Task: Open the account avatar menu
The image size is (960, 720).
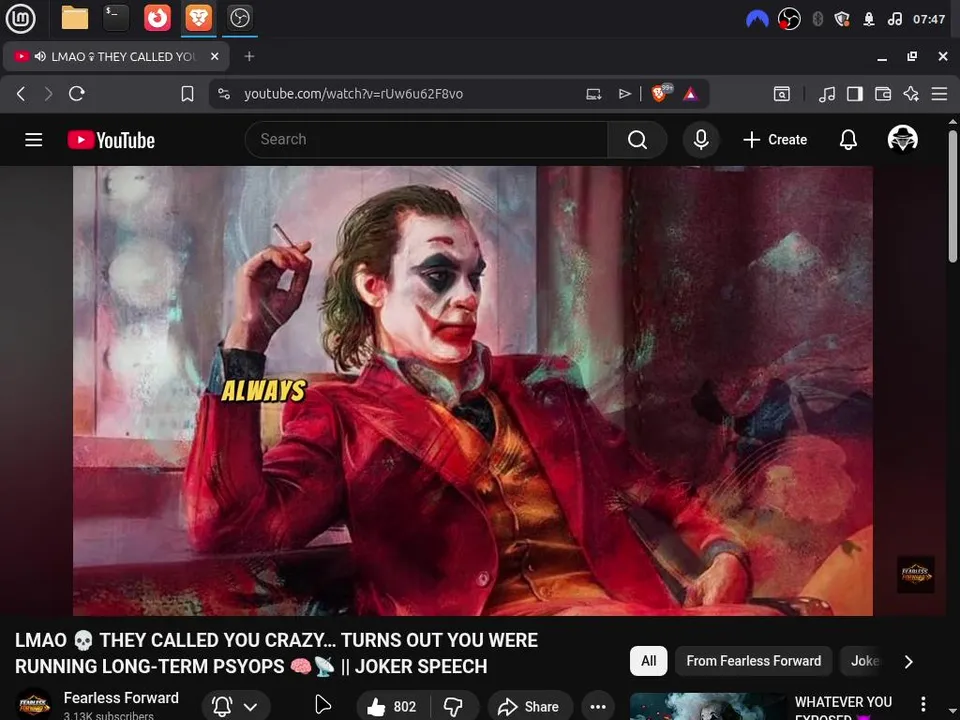Action: [902, 140]
